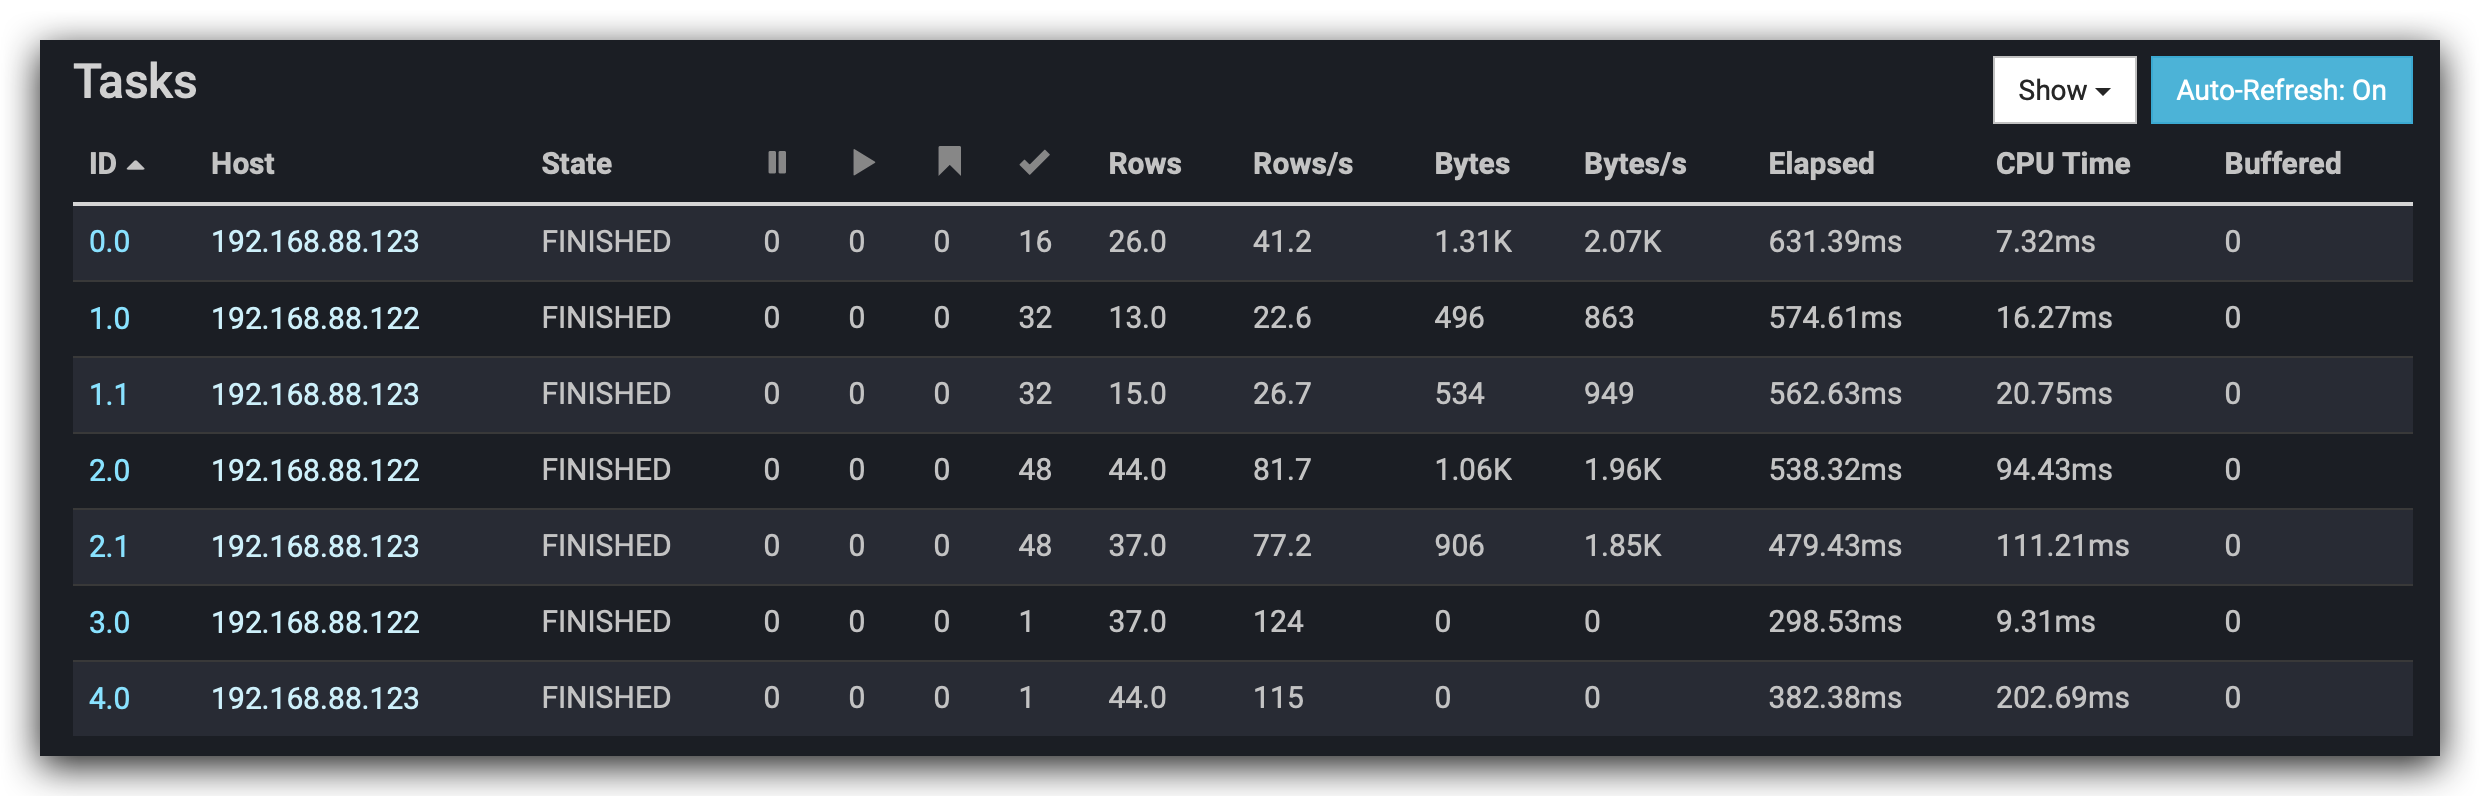Open task 2.1 details link
The image size is (2480, 796).
(x=108, y=546)
